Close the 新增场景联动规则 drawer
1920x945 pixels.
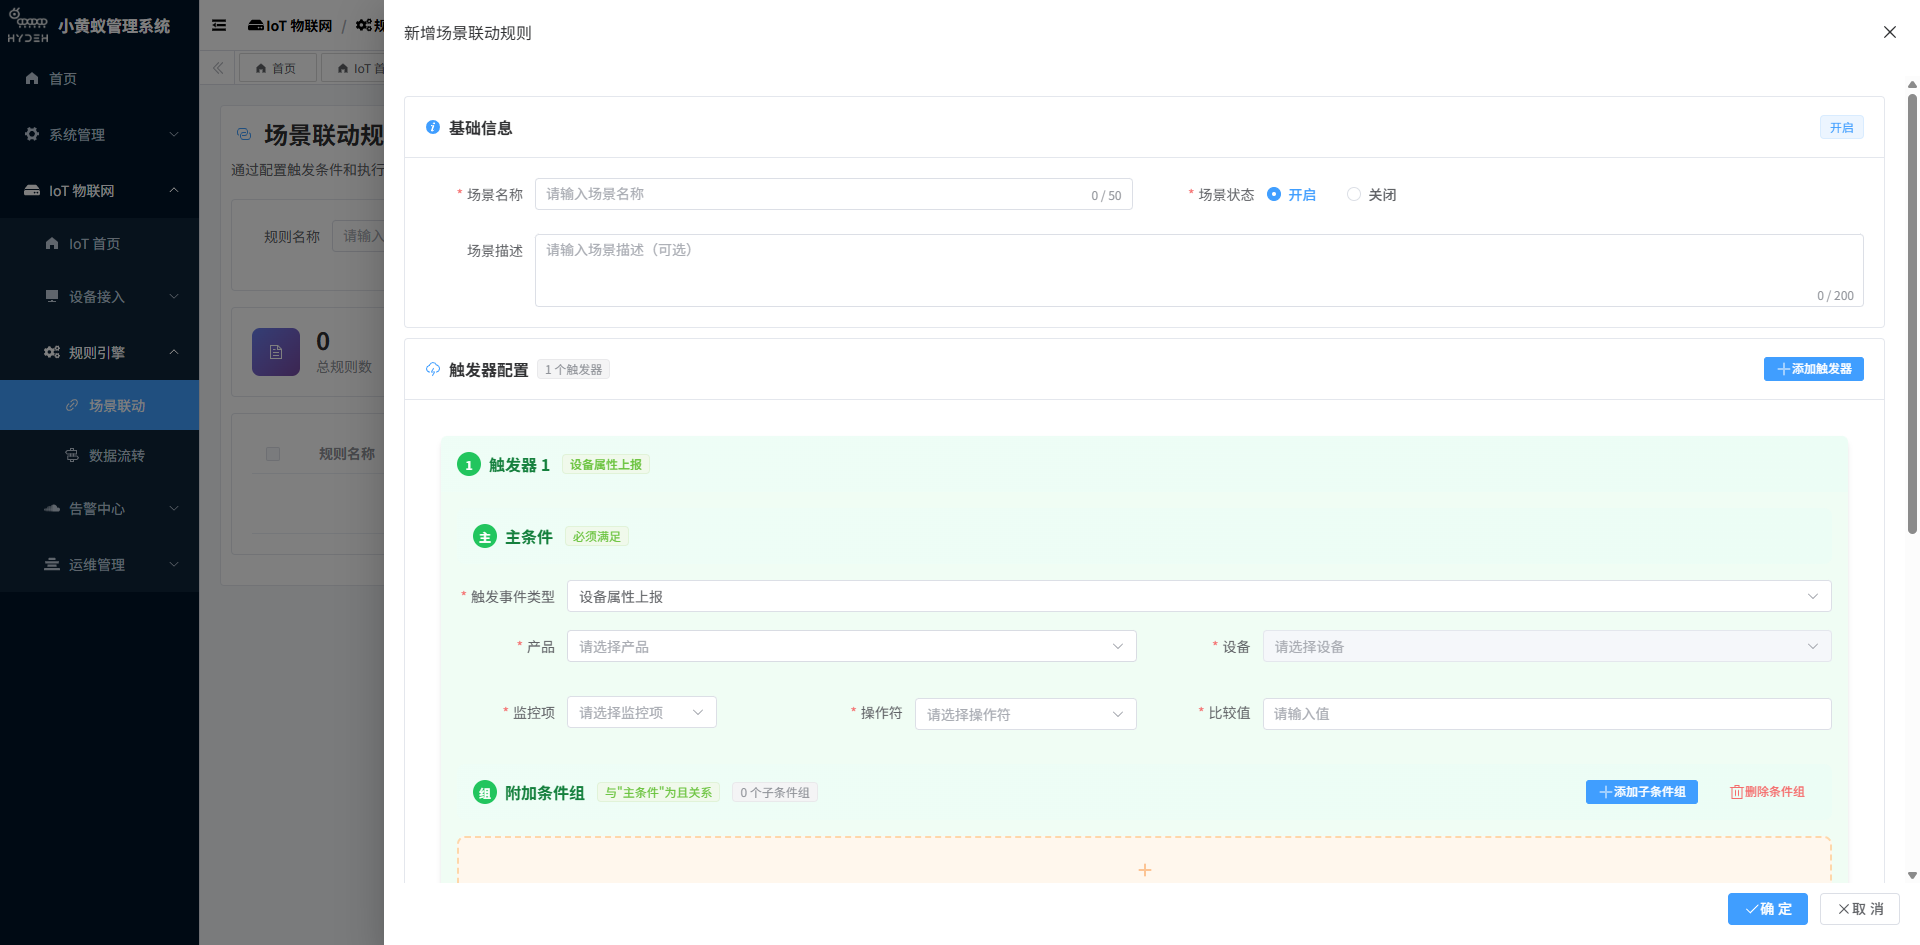[x=1890, y=32]
